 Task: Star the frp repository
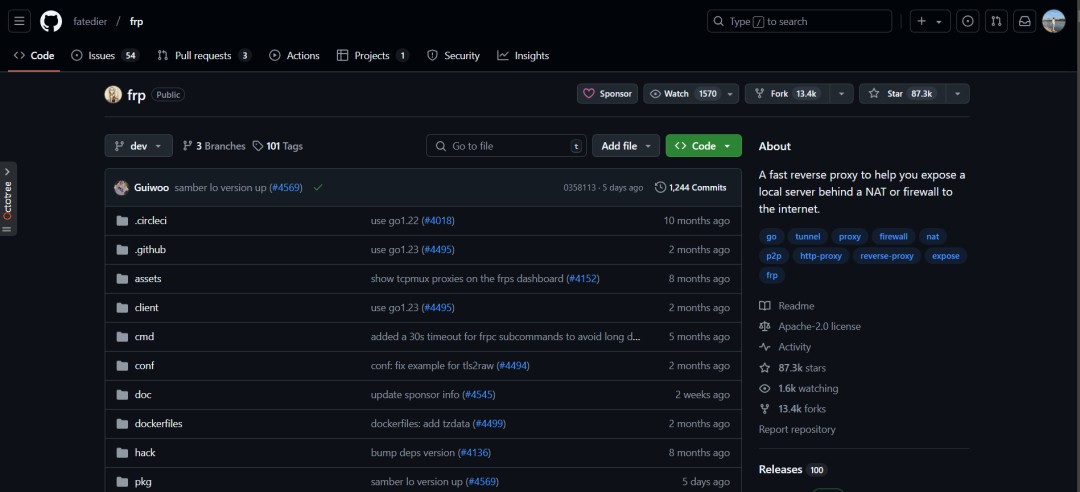[900, 94]
